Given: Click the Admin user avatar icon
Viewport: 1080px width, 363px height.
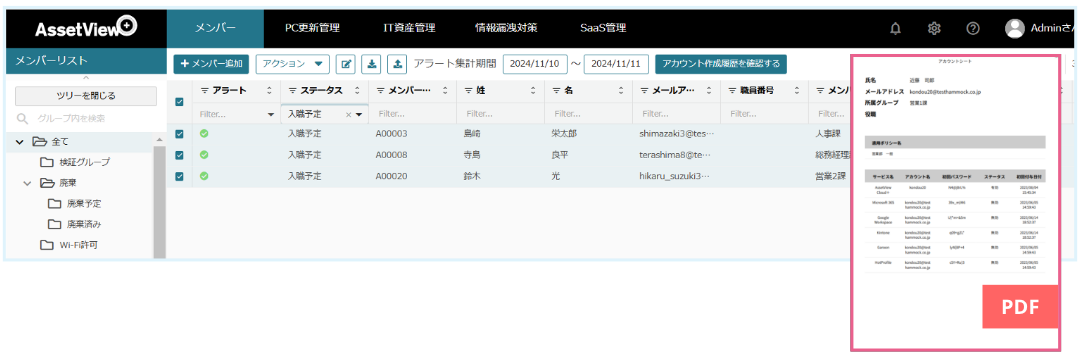Looking at the screenshot, I should point(1015,28).
